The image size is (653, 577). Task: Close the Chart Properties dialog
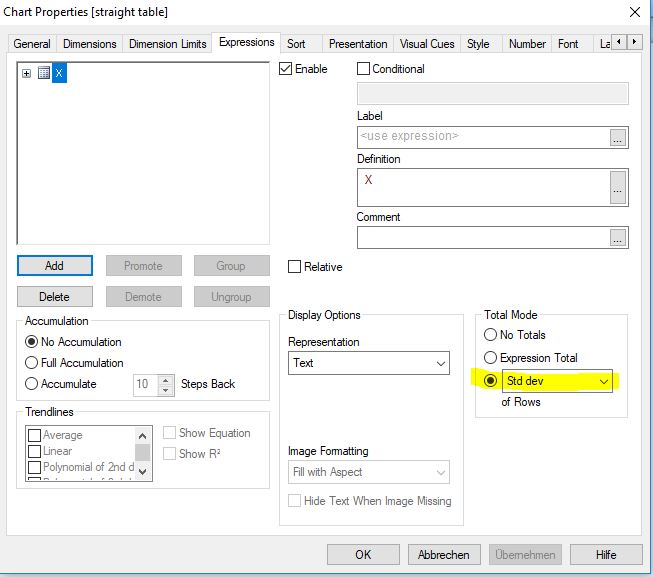coord(633,12)
